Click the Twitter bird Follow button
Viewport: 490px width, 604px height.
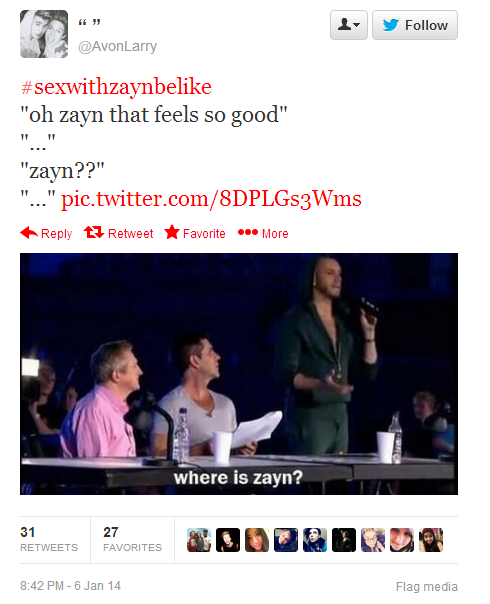tap(415, 25)
